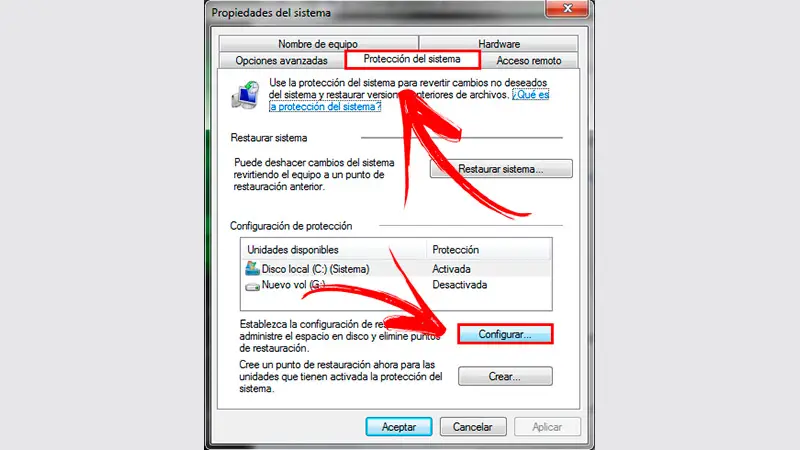
Task: Open the ¿Qué es la protección del sistema? link
Action: click(409, 101)
